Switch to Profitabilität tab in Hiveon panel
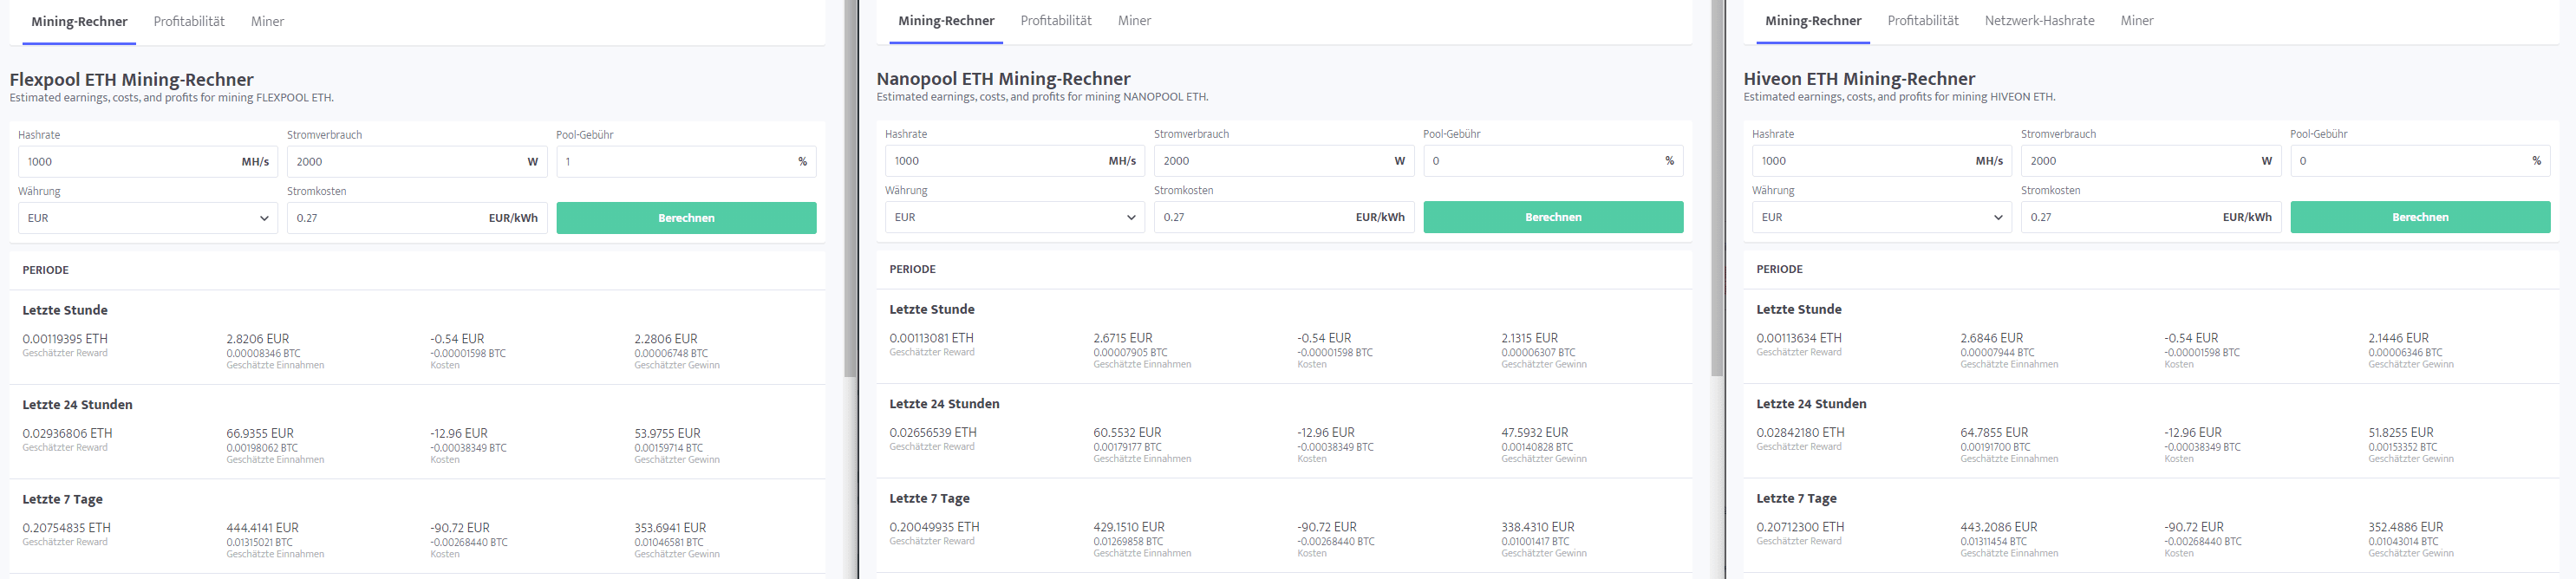 pyautogui.click(x=1923, y=20)
